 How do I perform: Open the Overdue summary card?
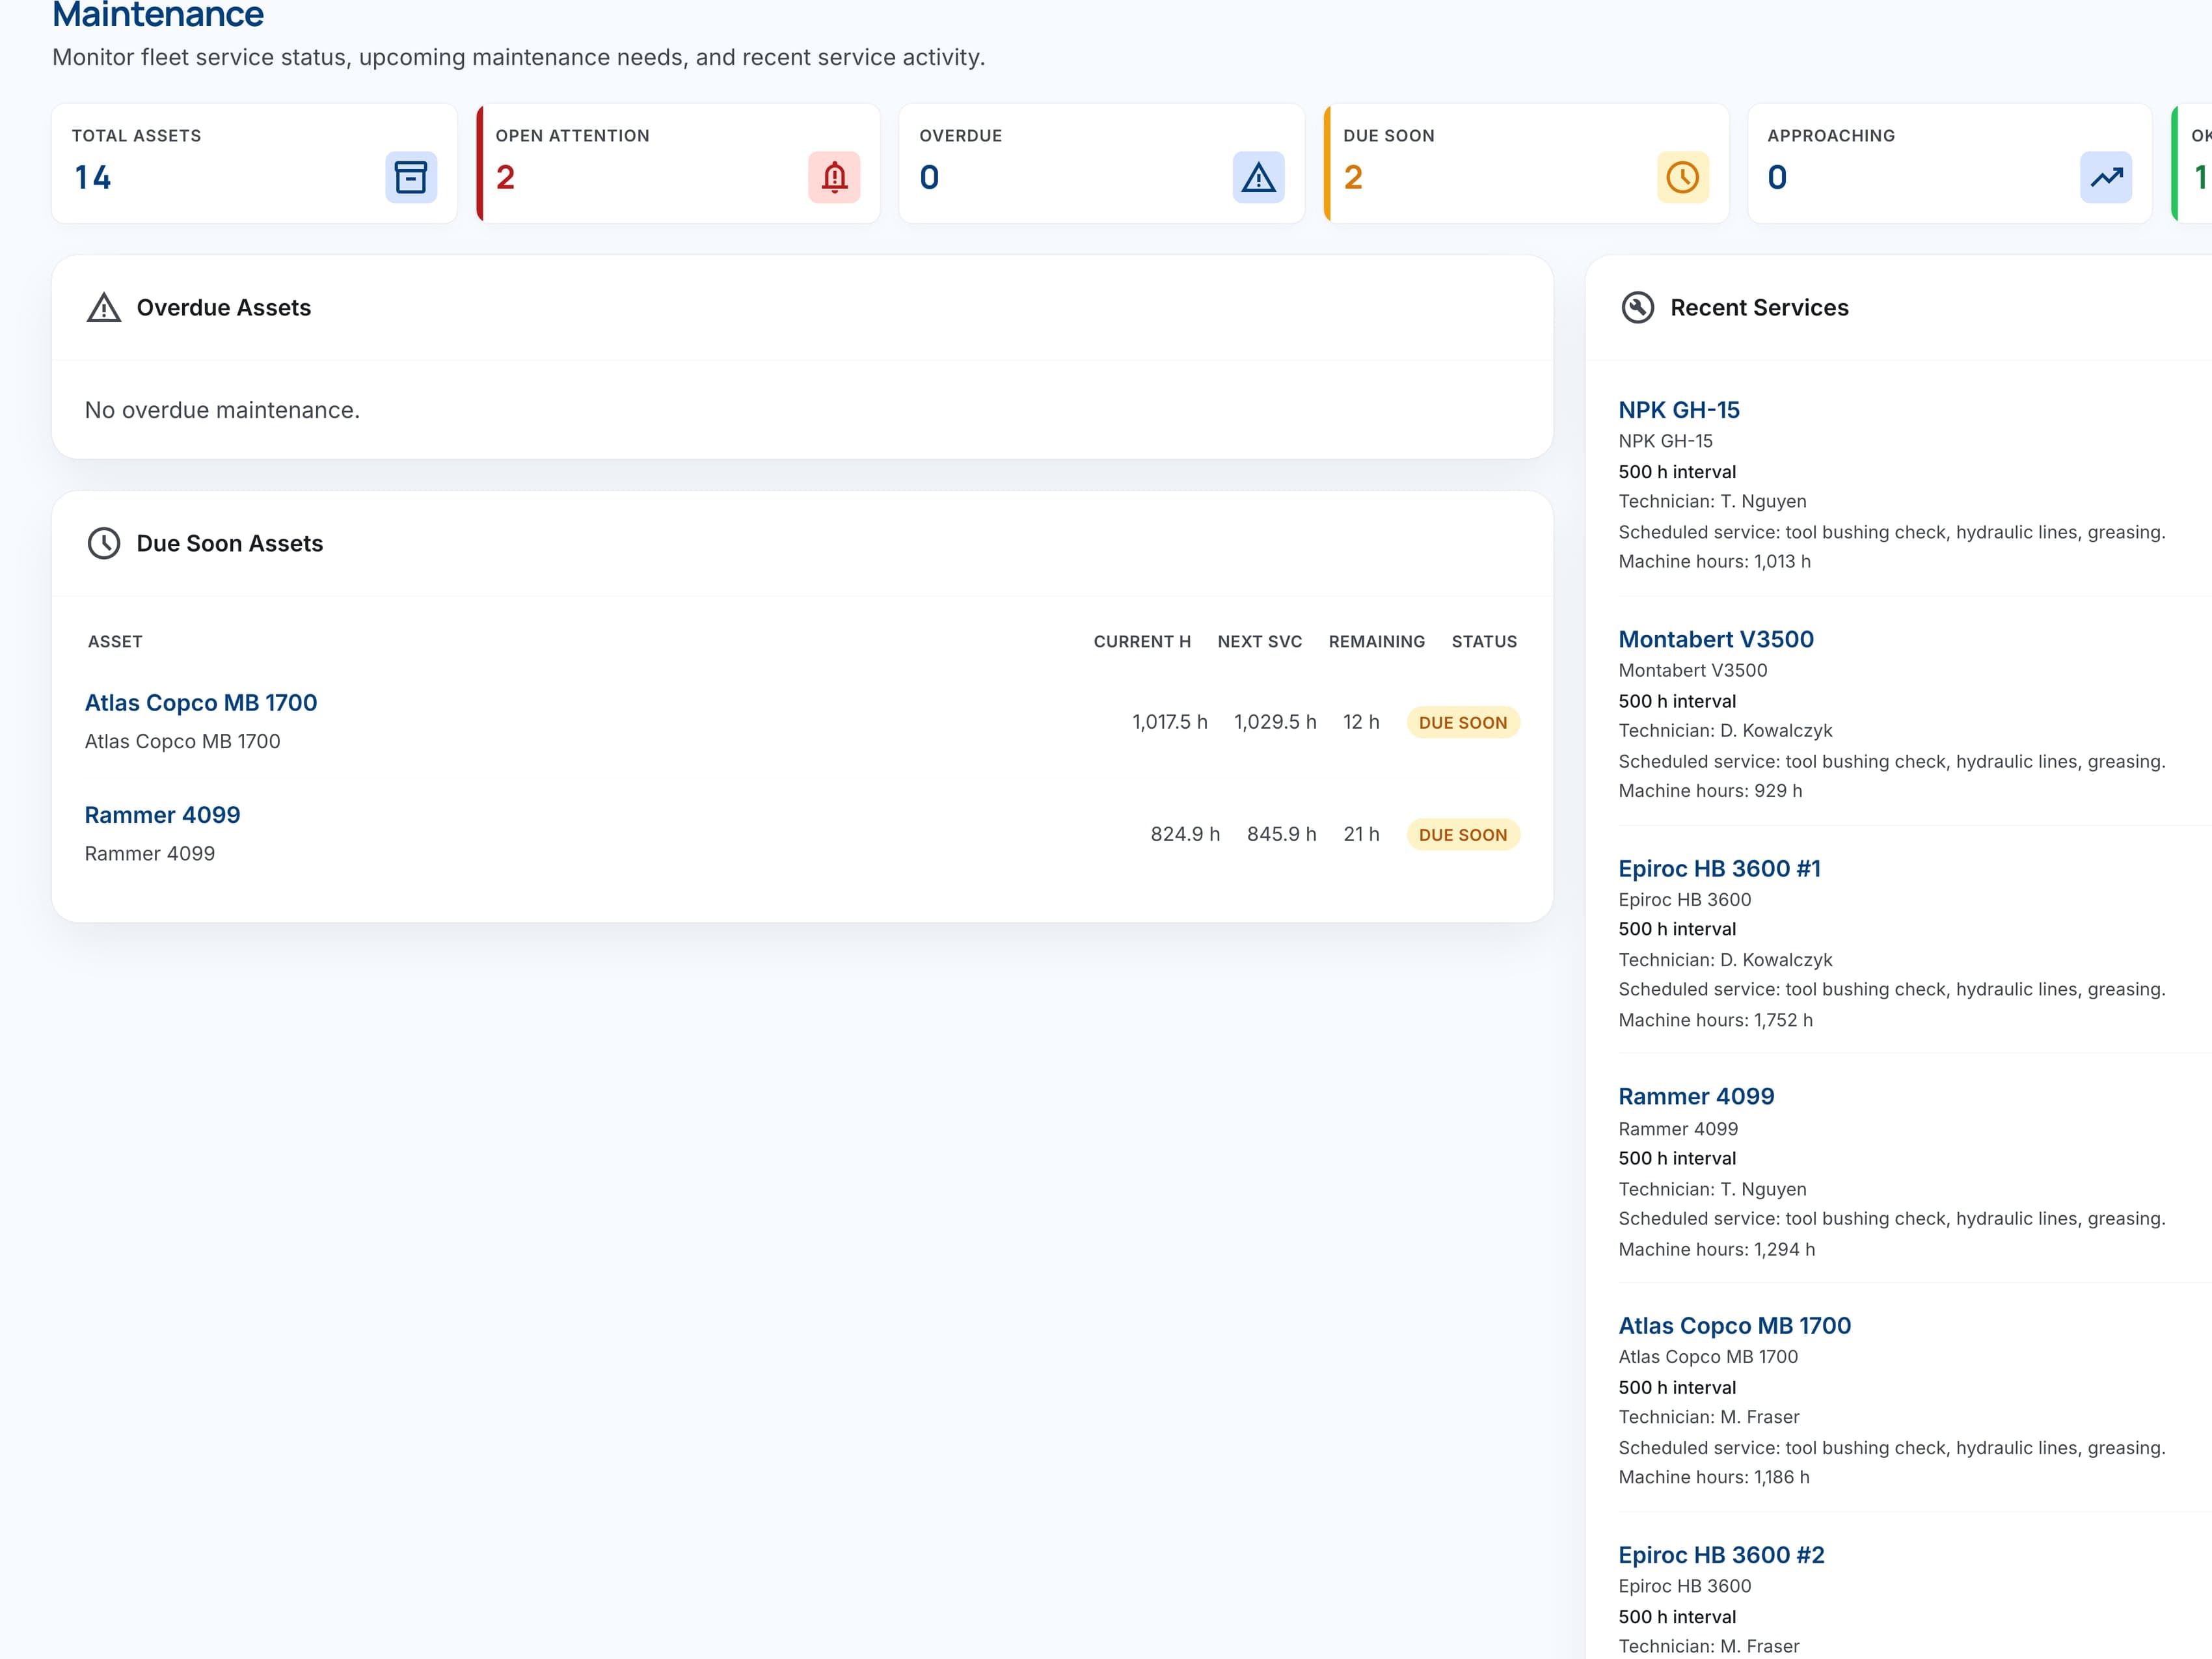(x=1102, y=163)
